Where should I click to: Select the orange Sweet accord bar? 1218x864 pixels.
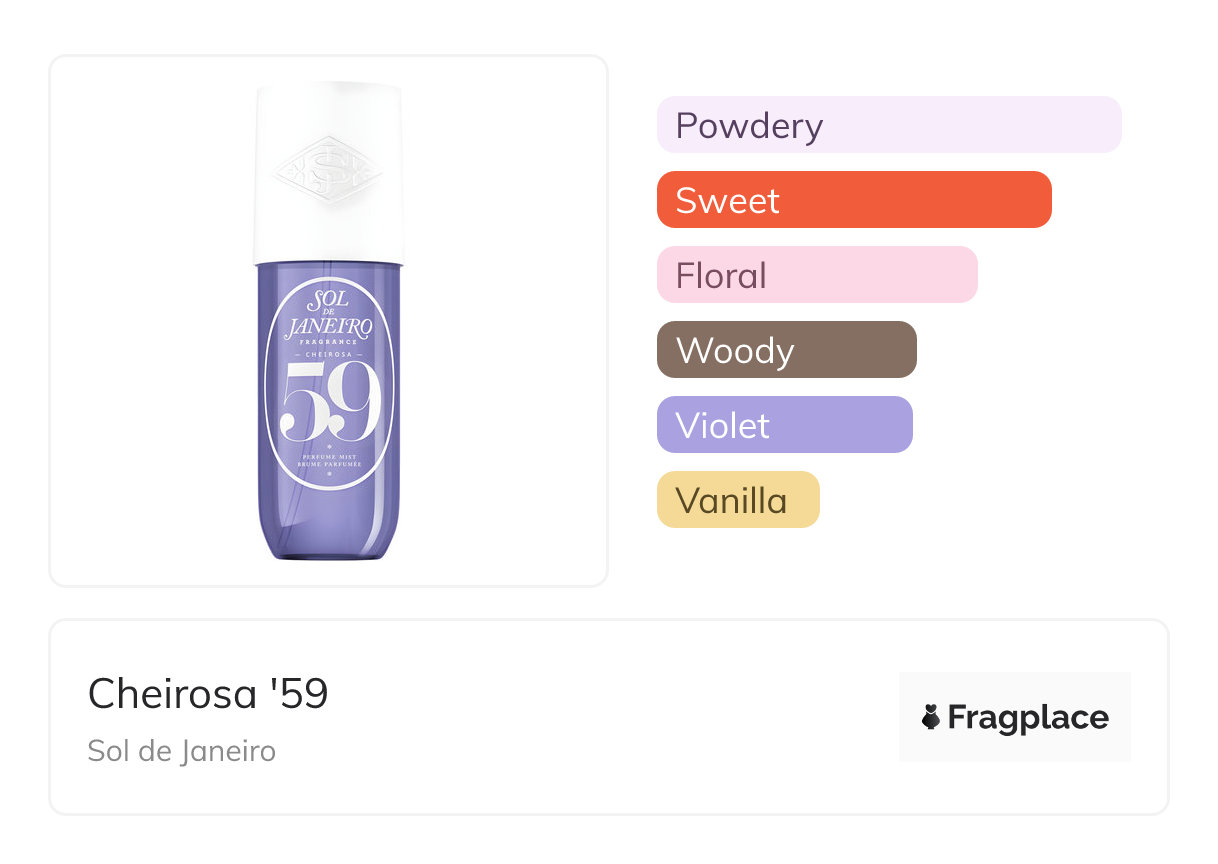tap(853, 200)
